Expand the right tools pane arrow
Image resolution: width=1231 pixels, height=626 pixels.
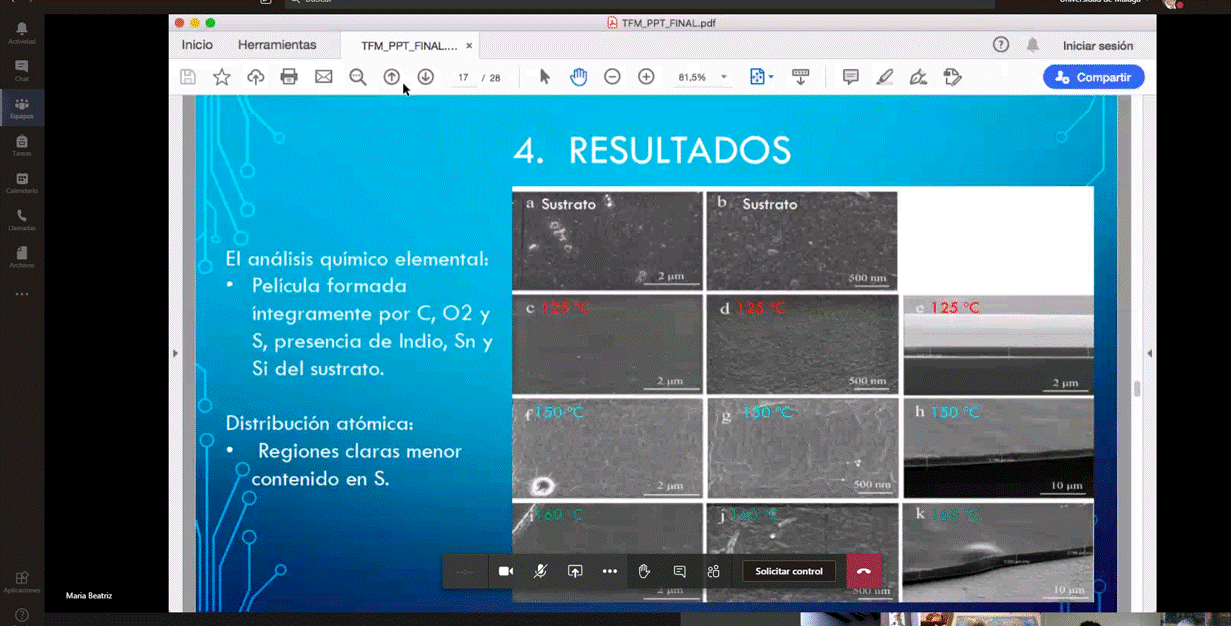[1149, 353]
